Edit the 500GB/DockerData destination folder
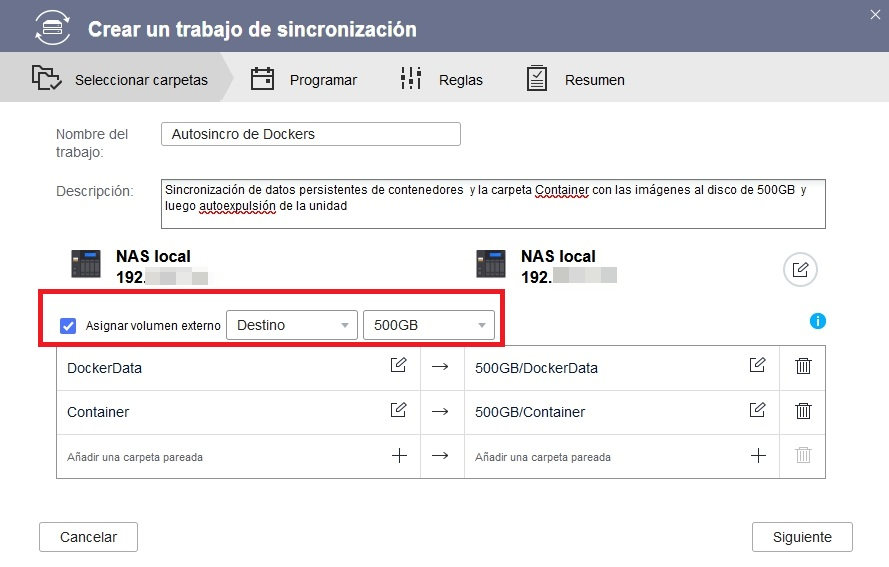Screen dimensions: 889x567 [x=758, y=366]
